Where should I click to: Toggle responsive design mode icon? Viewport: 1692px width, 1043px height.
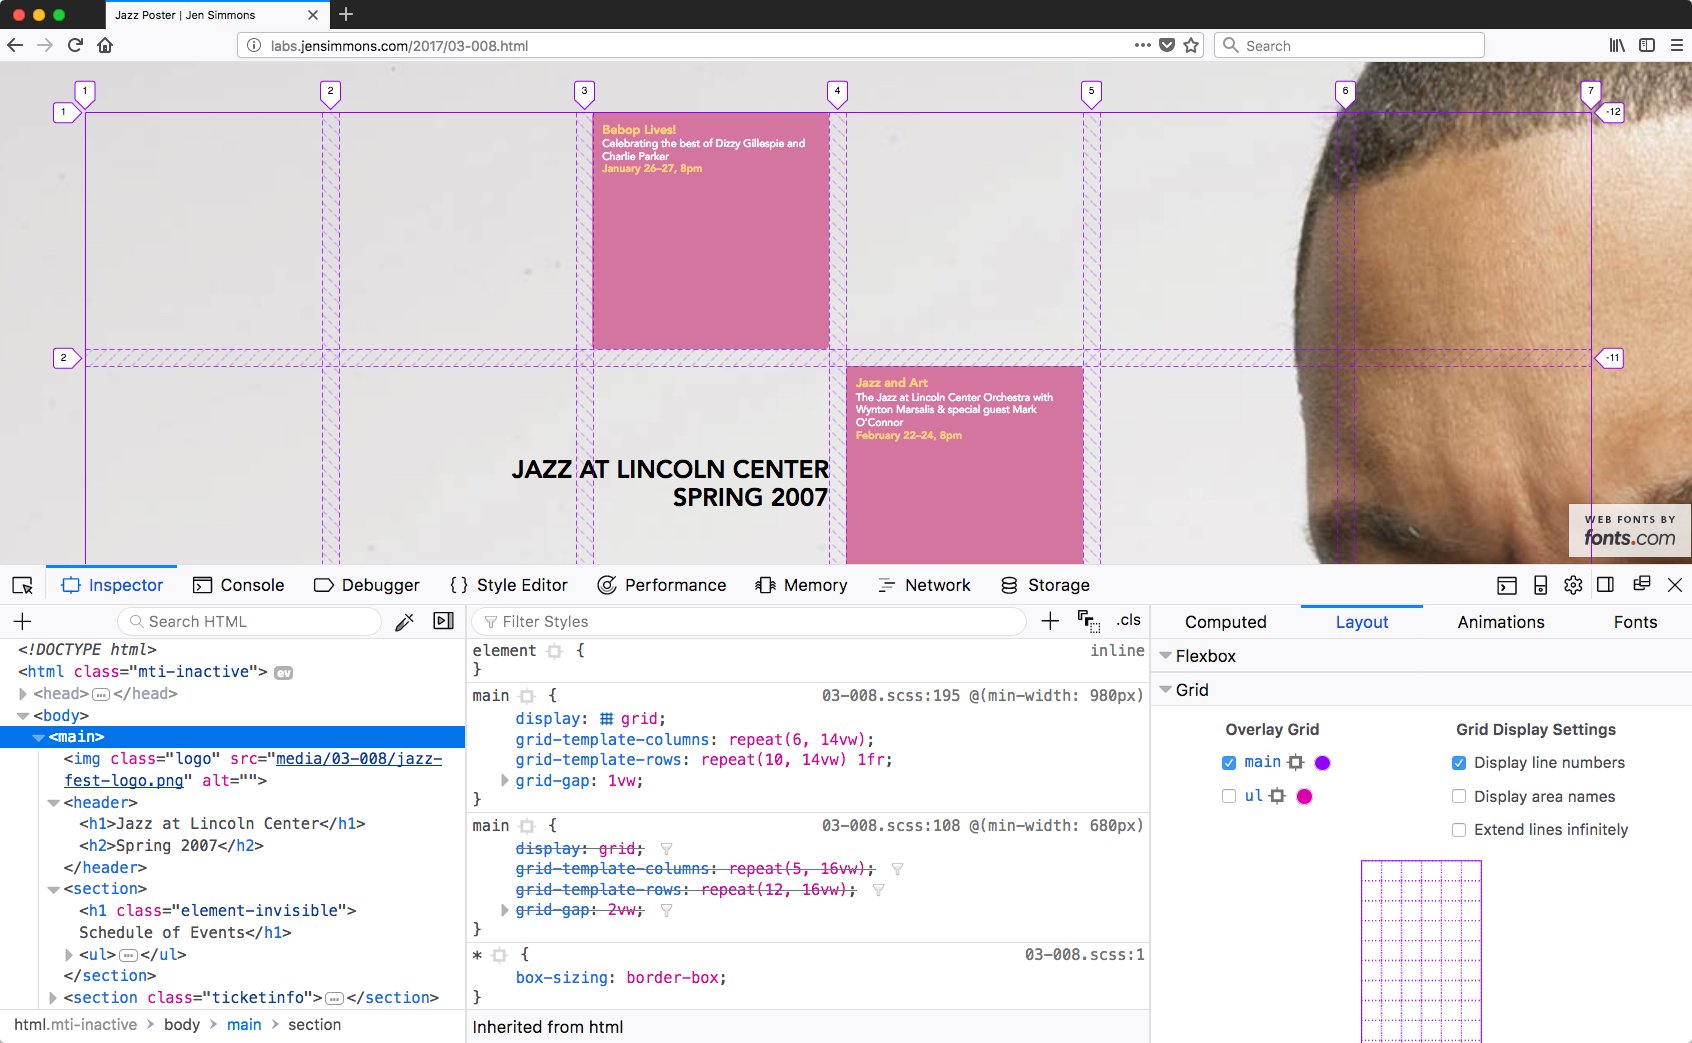tap(1540, 585)
